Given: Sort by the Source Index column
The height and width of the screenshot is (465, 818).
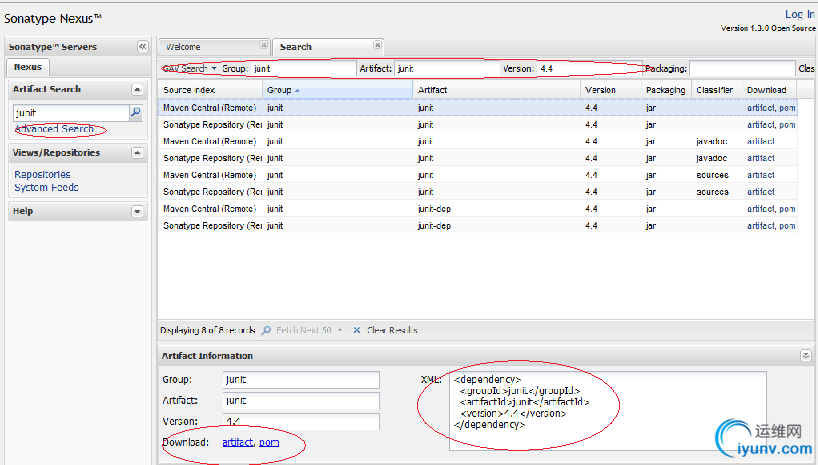Looking at the screenshot, I should (x=210, y=90).
